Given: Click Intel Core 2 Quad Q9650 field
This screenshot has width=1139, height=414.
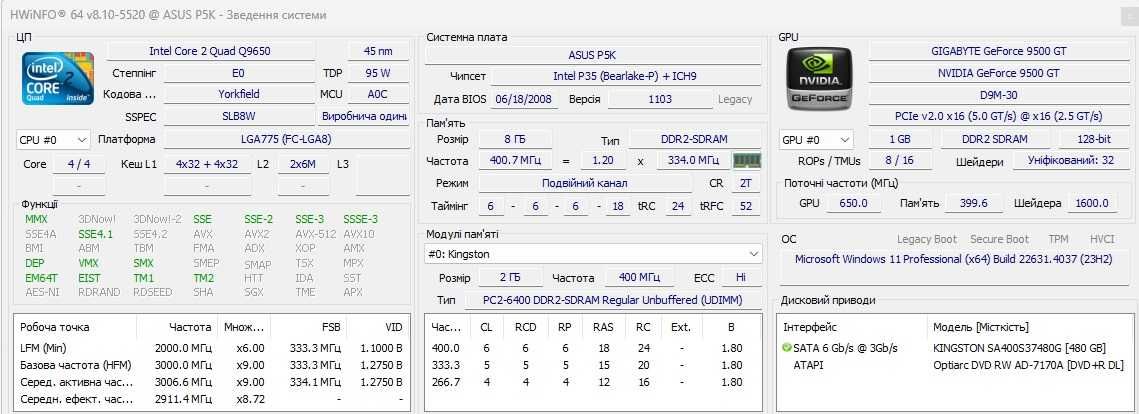Looking at the screenshot, I should [x=210, y=51].
